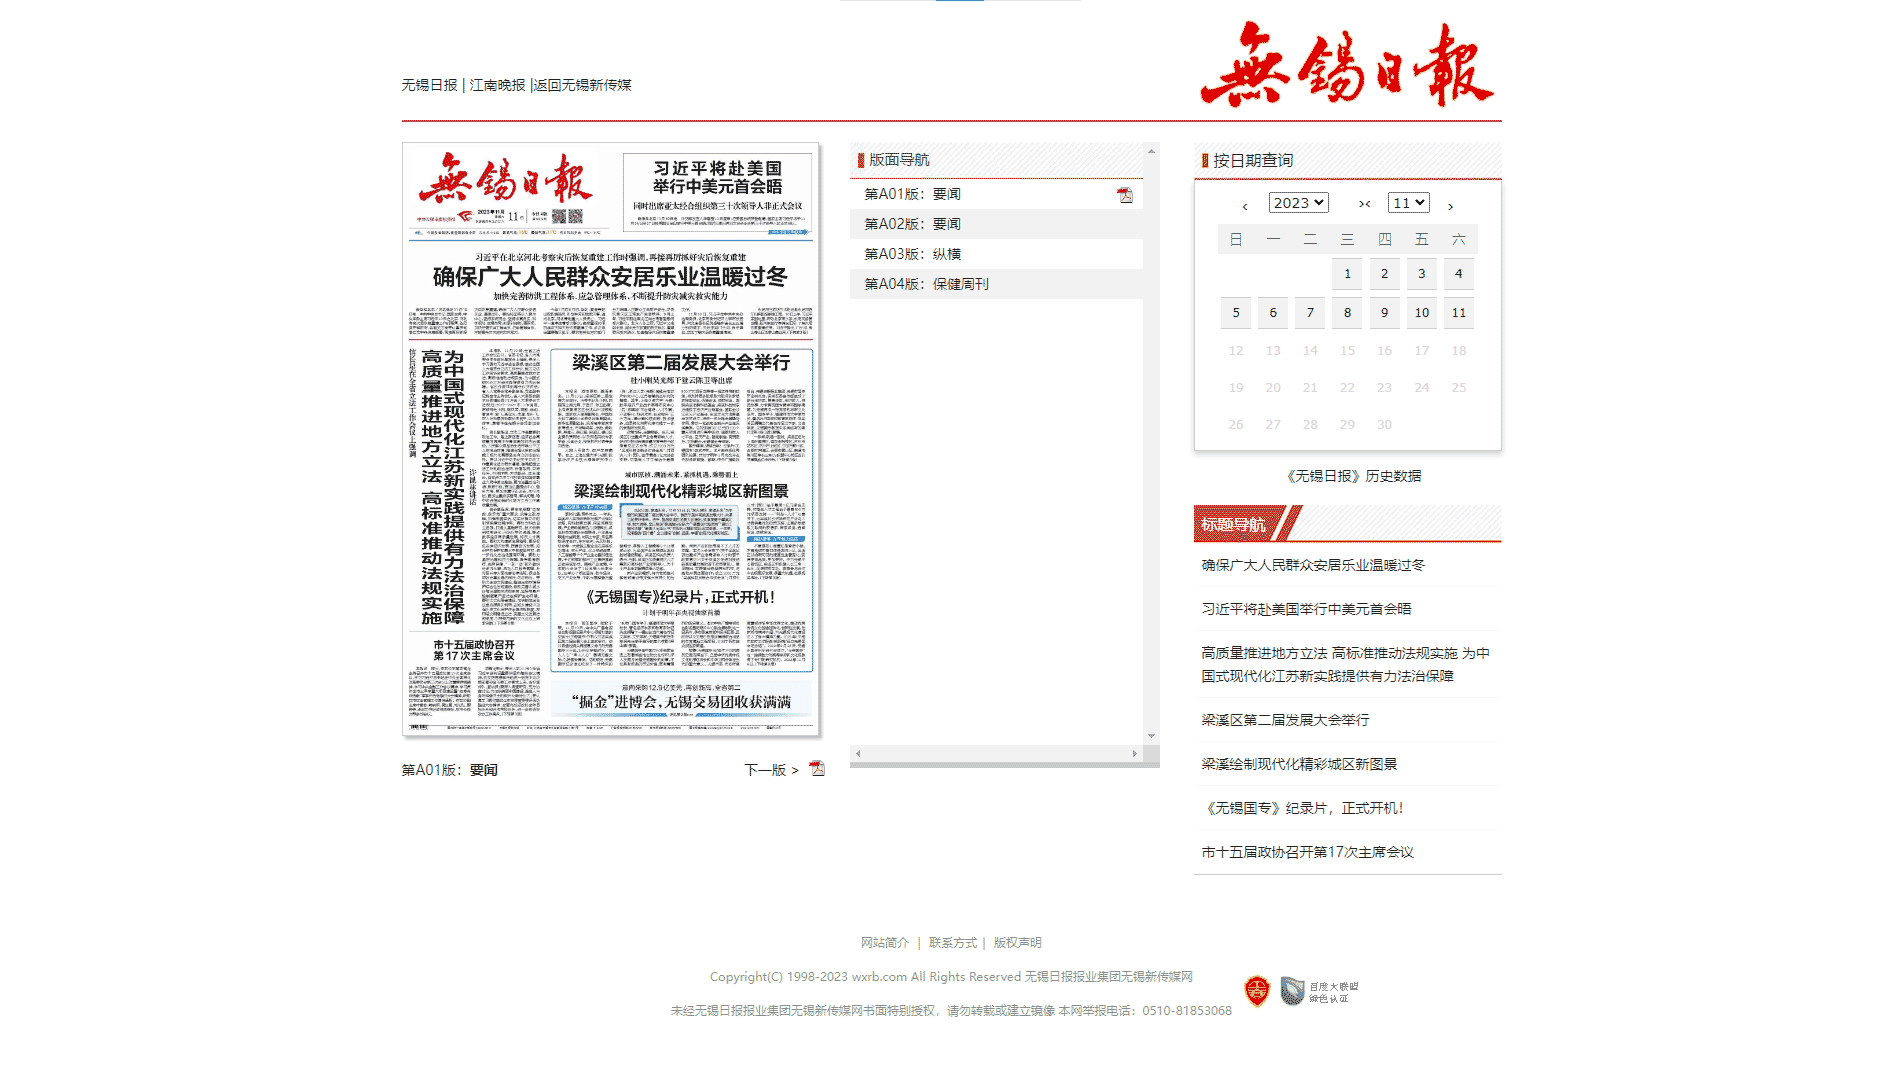Select calendar date 4
This screenshot has height=1080, width=1902.
point(1458,274)
